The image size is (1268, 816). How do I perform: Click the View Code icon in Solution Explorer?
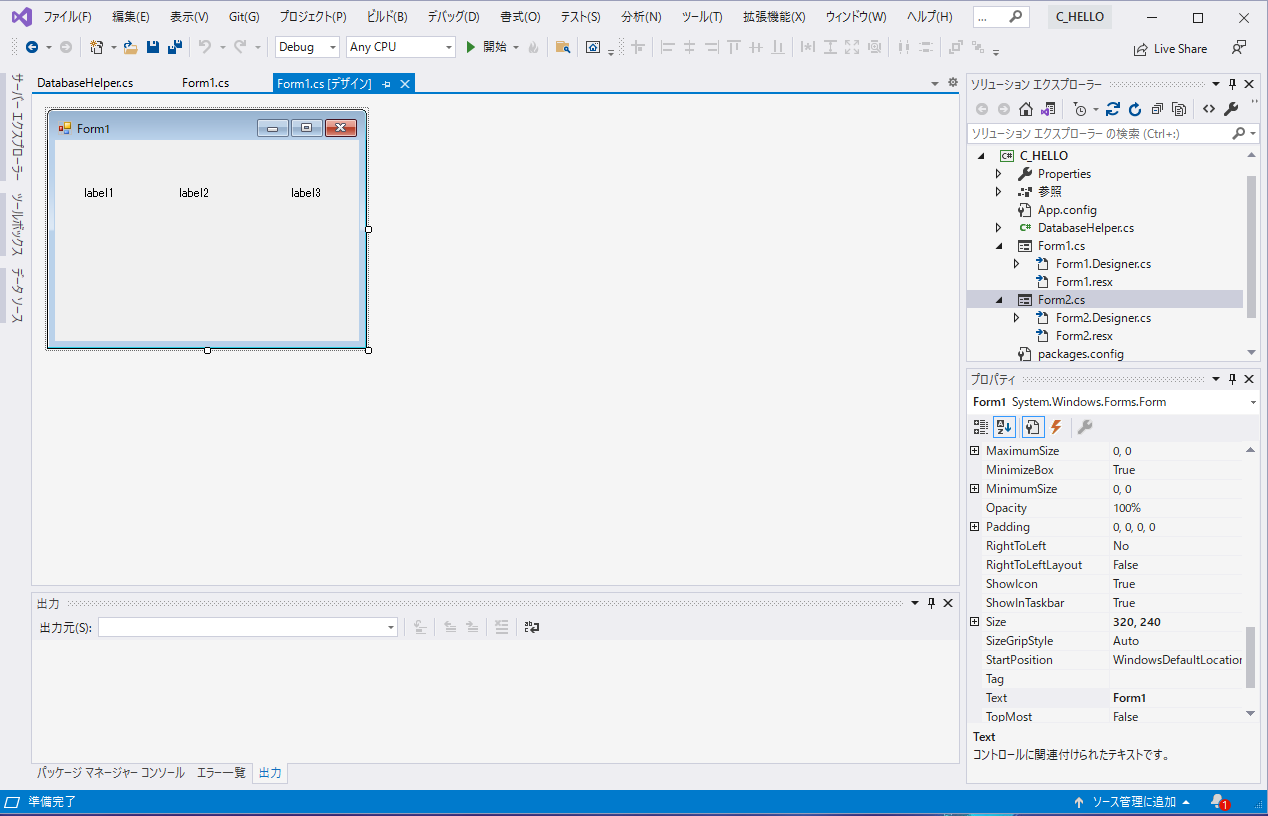[1209, 109]
